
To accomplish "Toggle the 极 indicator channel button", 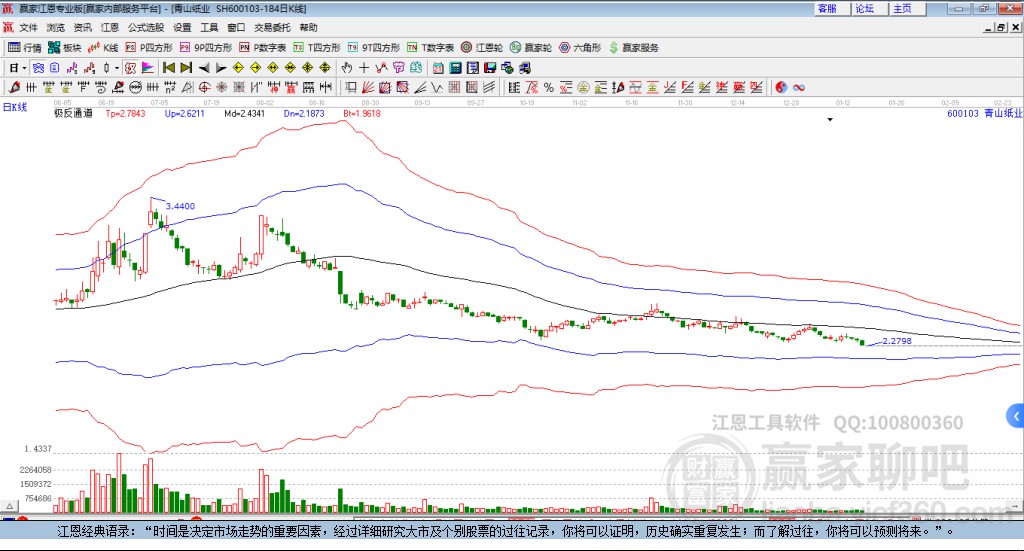I will coord(130,68).
